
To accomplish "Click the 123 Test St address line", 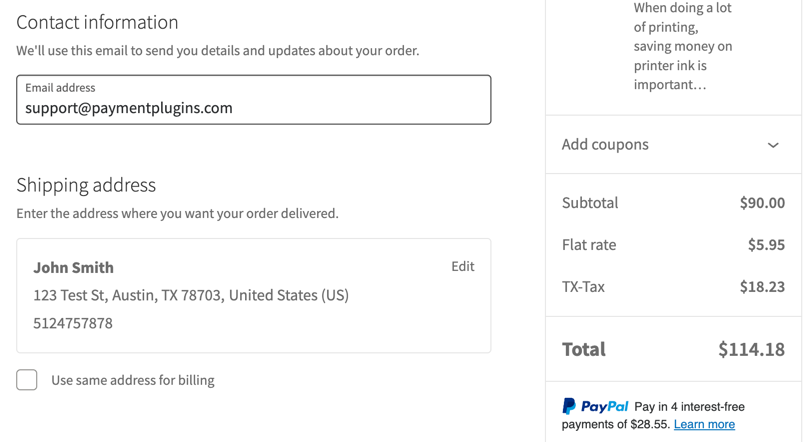I will (191, 295).
